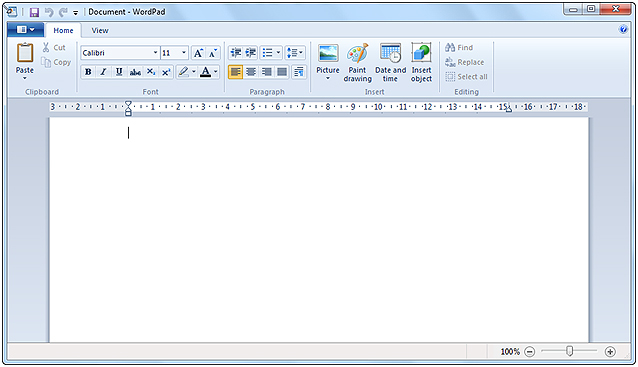Toggle bold formatting
Image resolution: width=638 pixels, height=367 pixels.
[88, 72]
